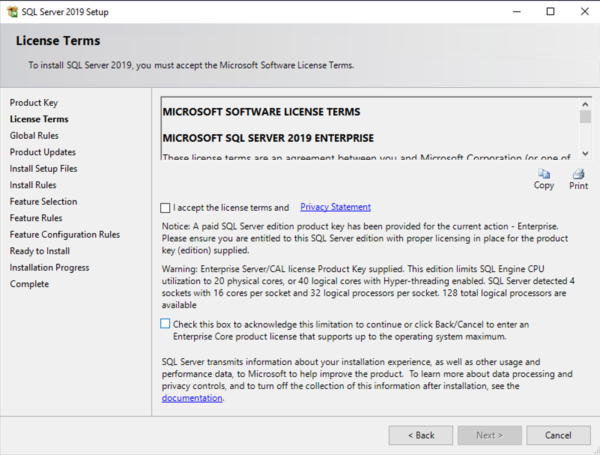The height and width of the screenshot is (455, 600).
Task: Select the Global Rules step
Action: pos(36,135)
